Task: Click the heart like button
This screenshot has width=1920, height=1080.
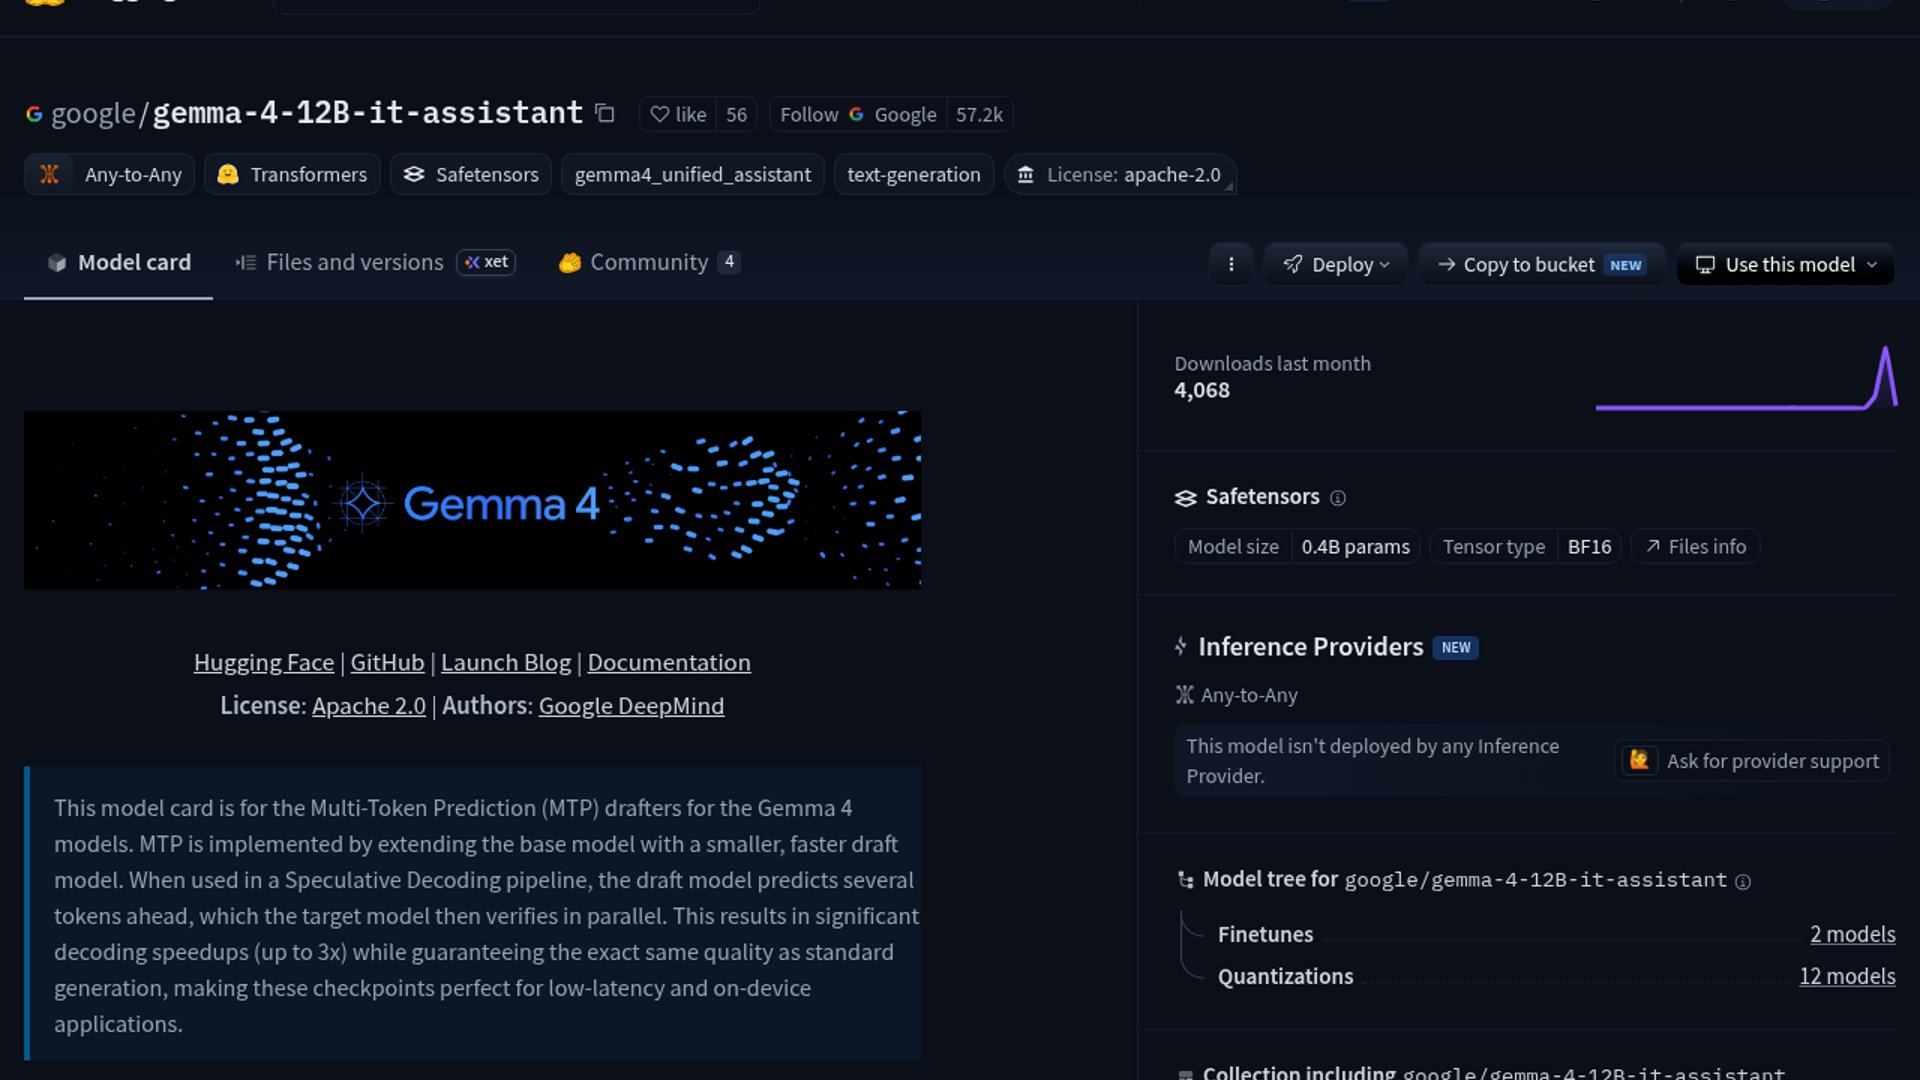Action: coord(678,114)
